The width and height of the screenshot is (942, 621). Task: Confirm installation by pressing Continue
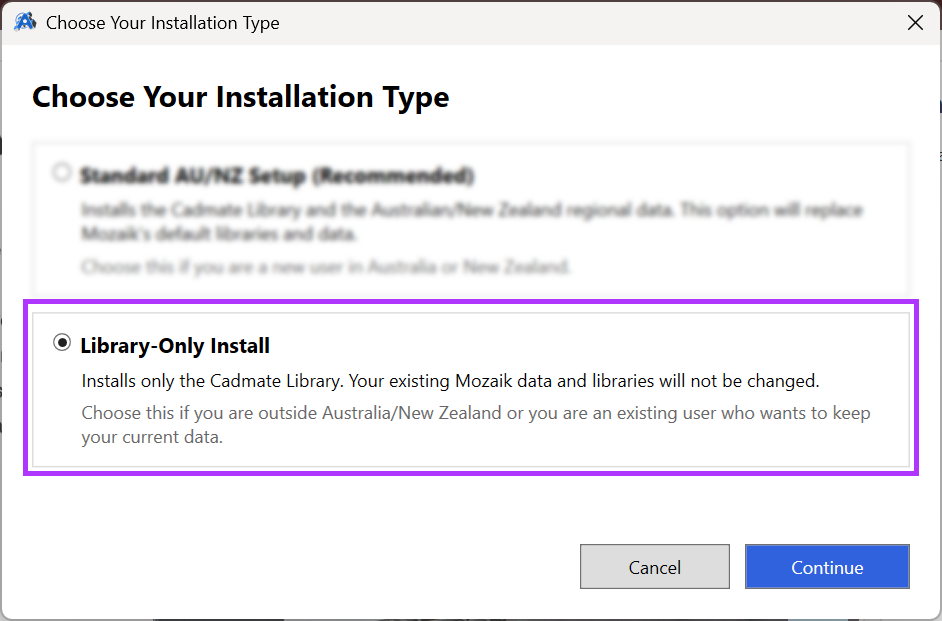pos(827,566)
